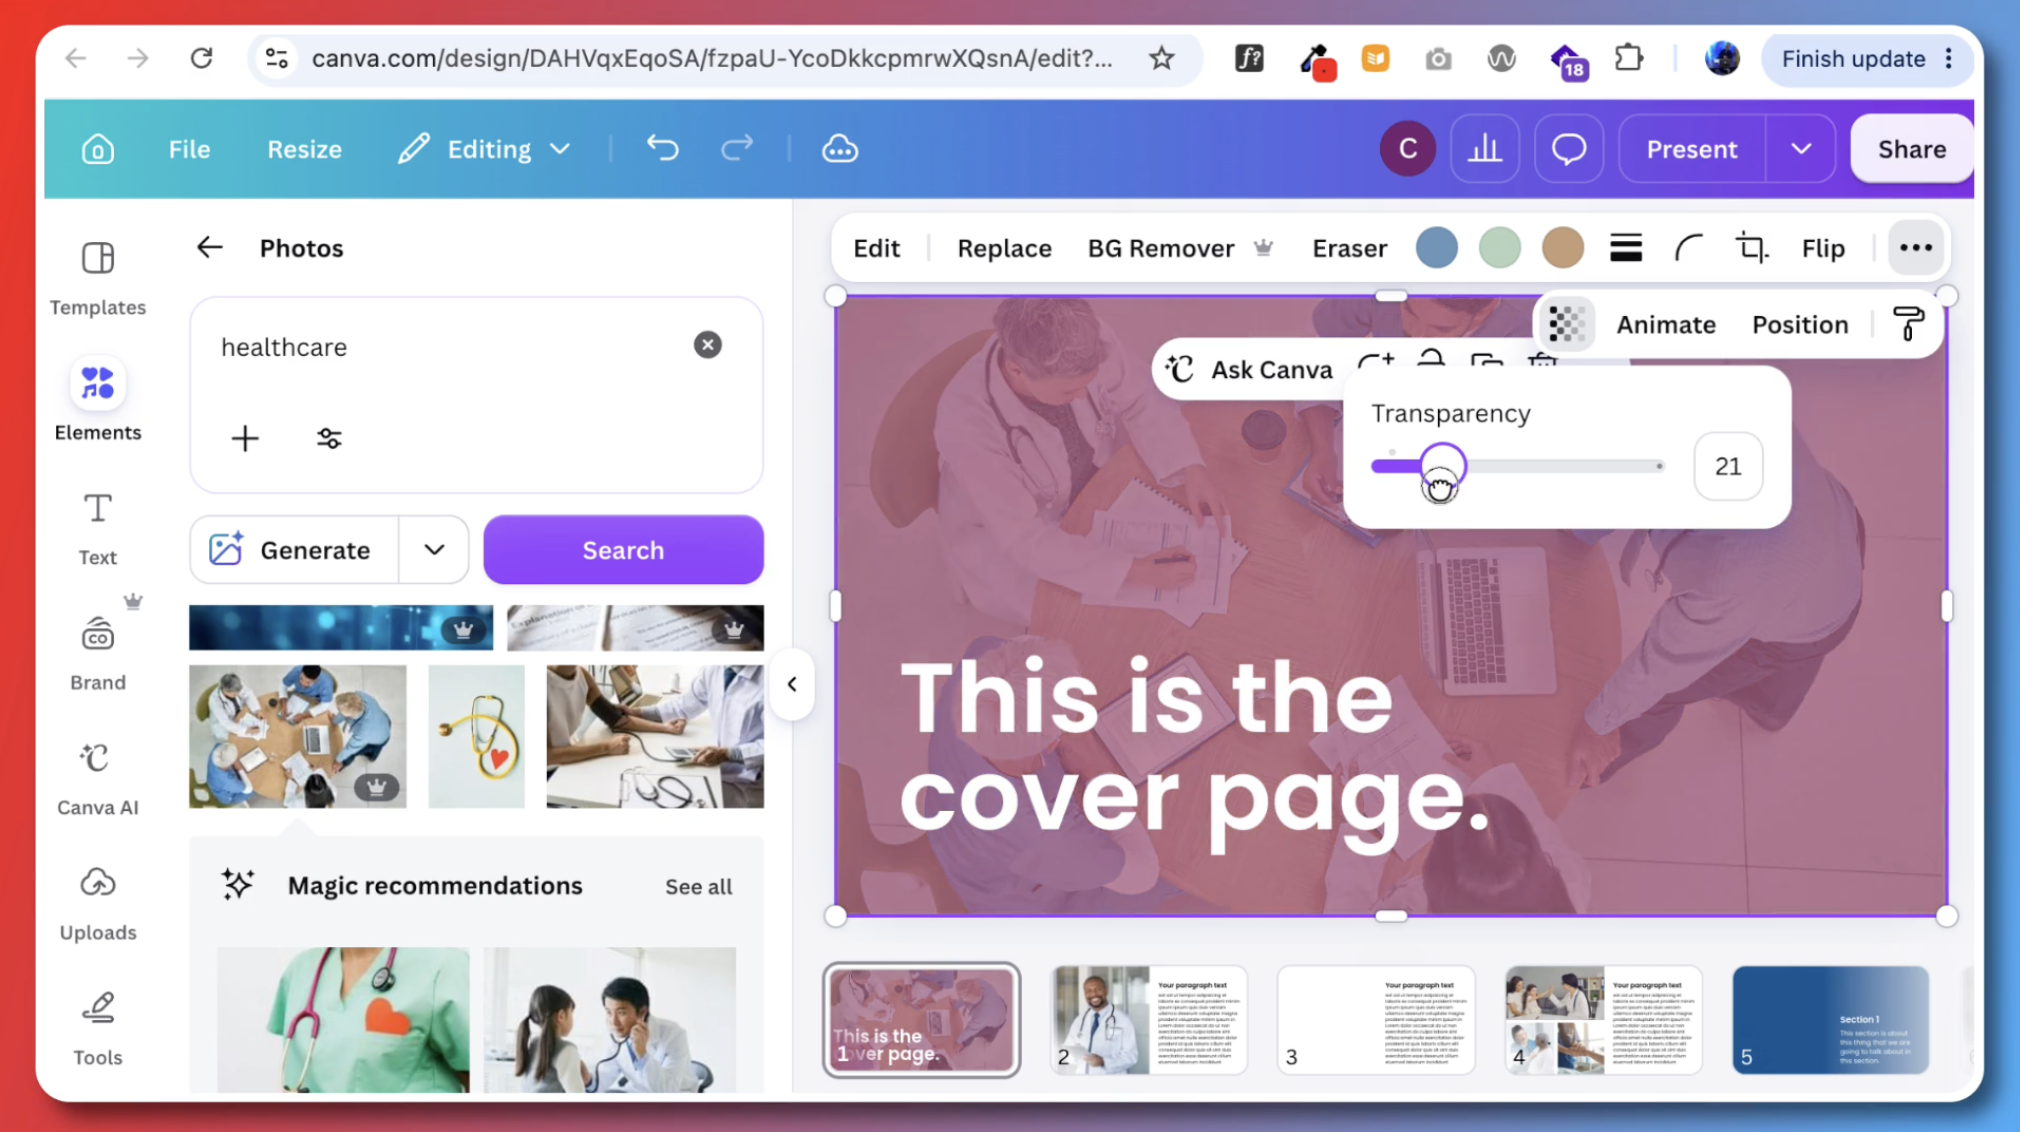Image resolution: width=2020 pixels, height=1132 pixels.
Task: Select slide 5 thumbnail
Action: pyautogui.click(x=1830, y=1019)
